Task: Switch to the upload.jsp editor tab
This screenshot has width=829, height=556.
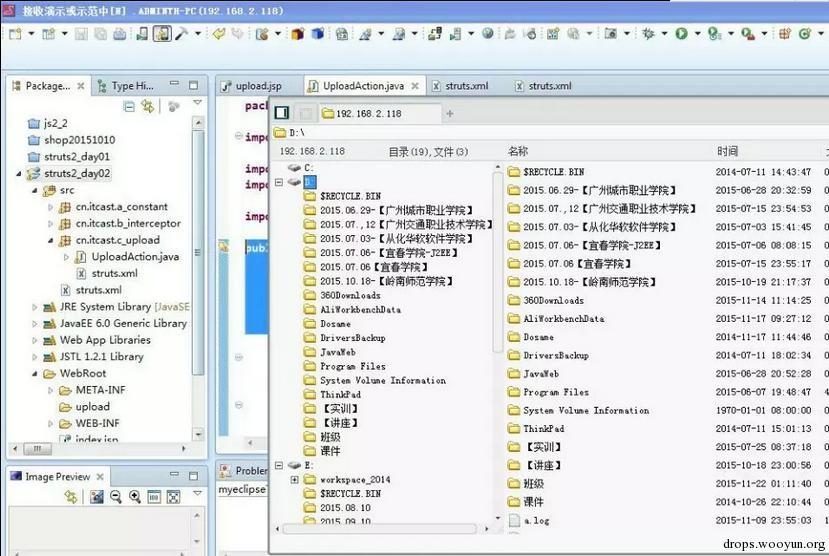Action: click(252, 86)
